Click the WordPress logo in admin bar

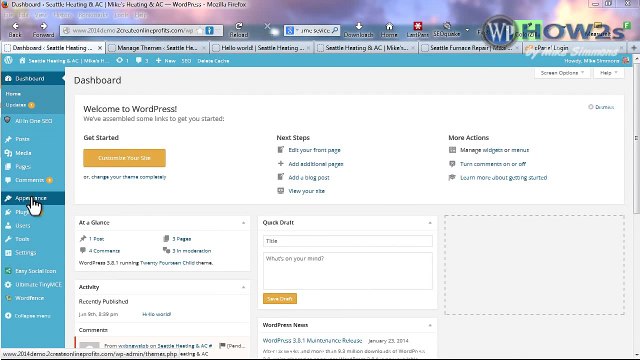coord(8,60)
